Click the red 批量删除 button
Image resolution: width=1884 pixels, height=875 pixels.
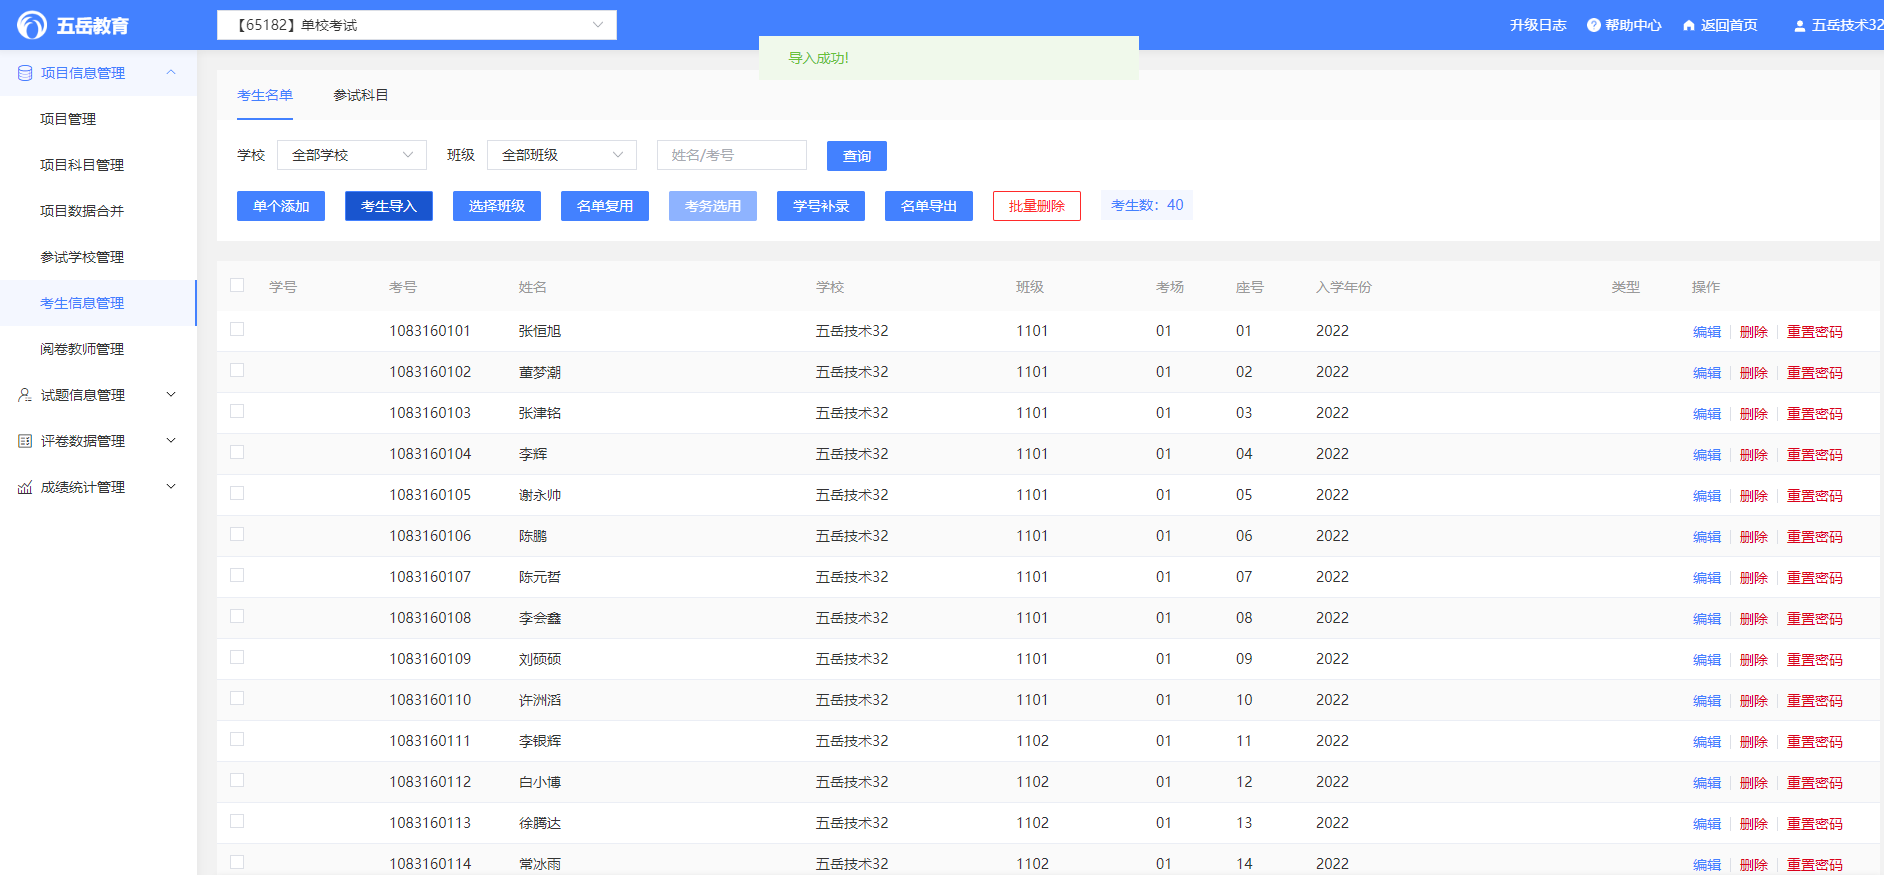click(x=1036, y=206)
